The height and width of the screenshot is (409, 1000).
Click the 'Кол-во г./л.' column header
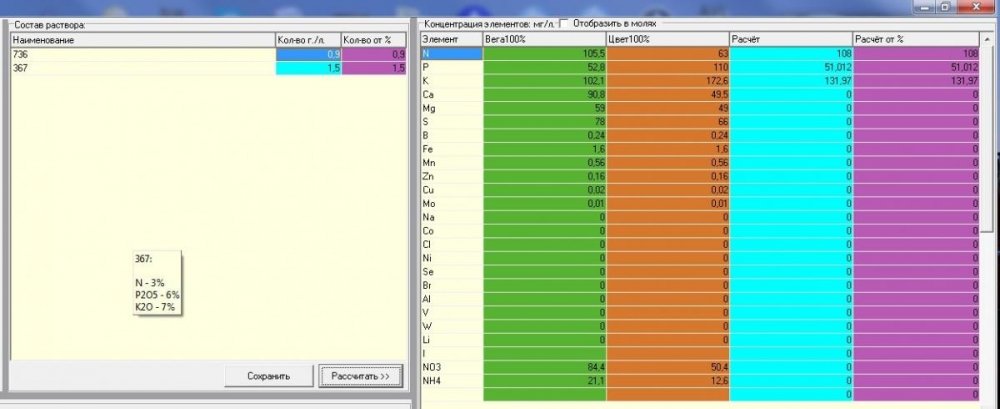click(309, 40)
